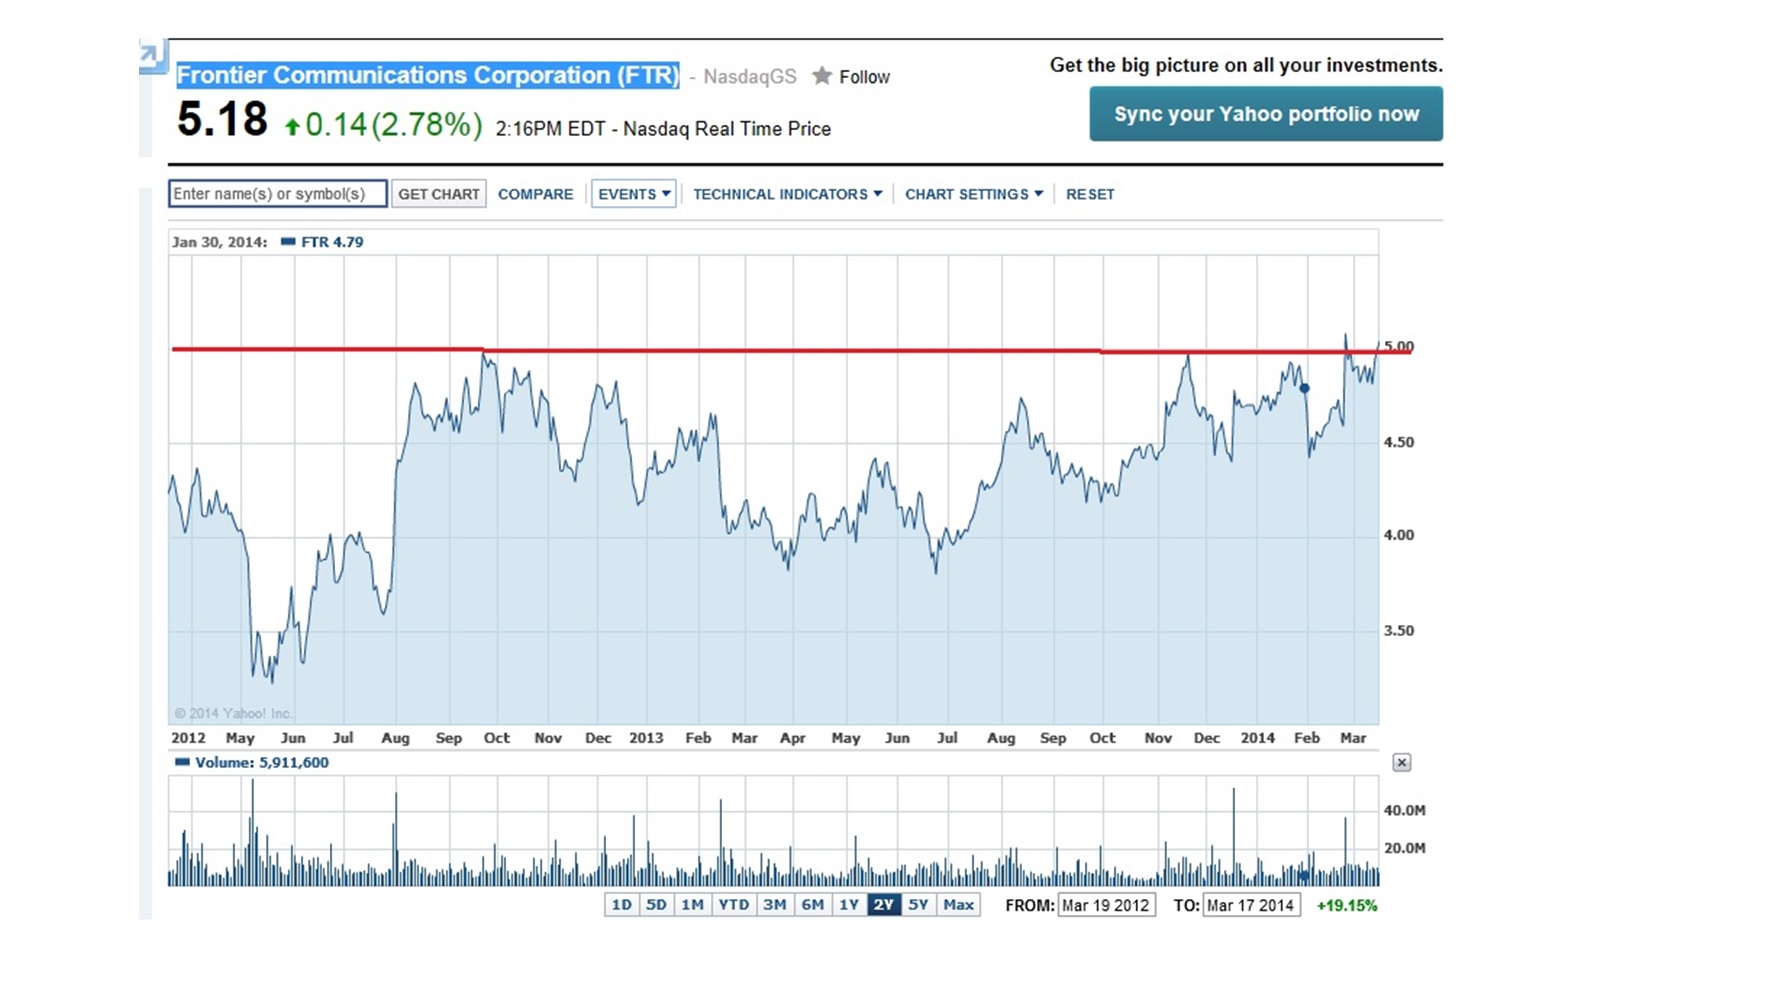Switch to the 6M range

click(x=812, y=905)
